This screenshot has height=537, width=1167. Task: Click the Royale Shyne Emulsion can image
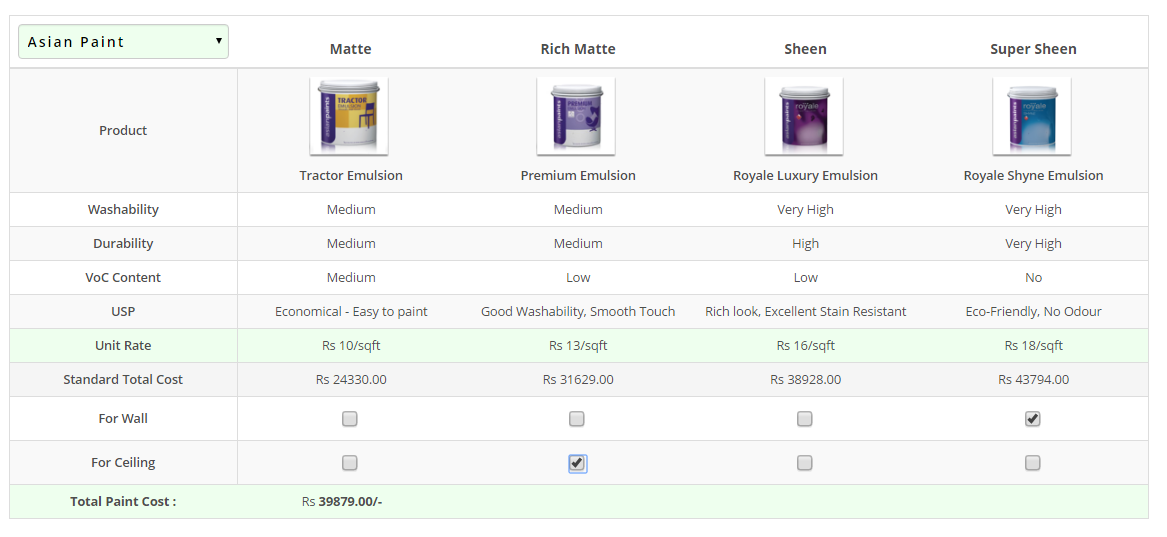coord(1032,116)
